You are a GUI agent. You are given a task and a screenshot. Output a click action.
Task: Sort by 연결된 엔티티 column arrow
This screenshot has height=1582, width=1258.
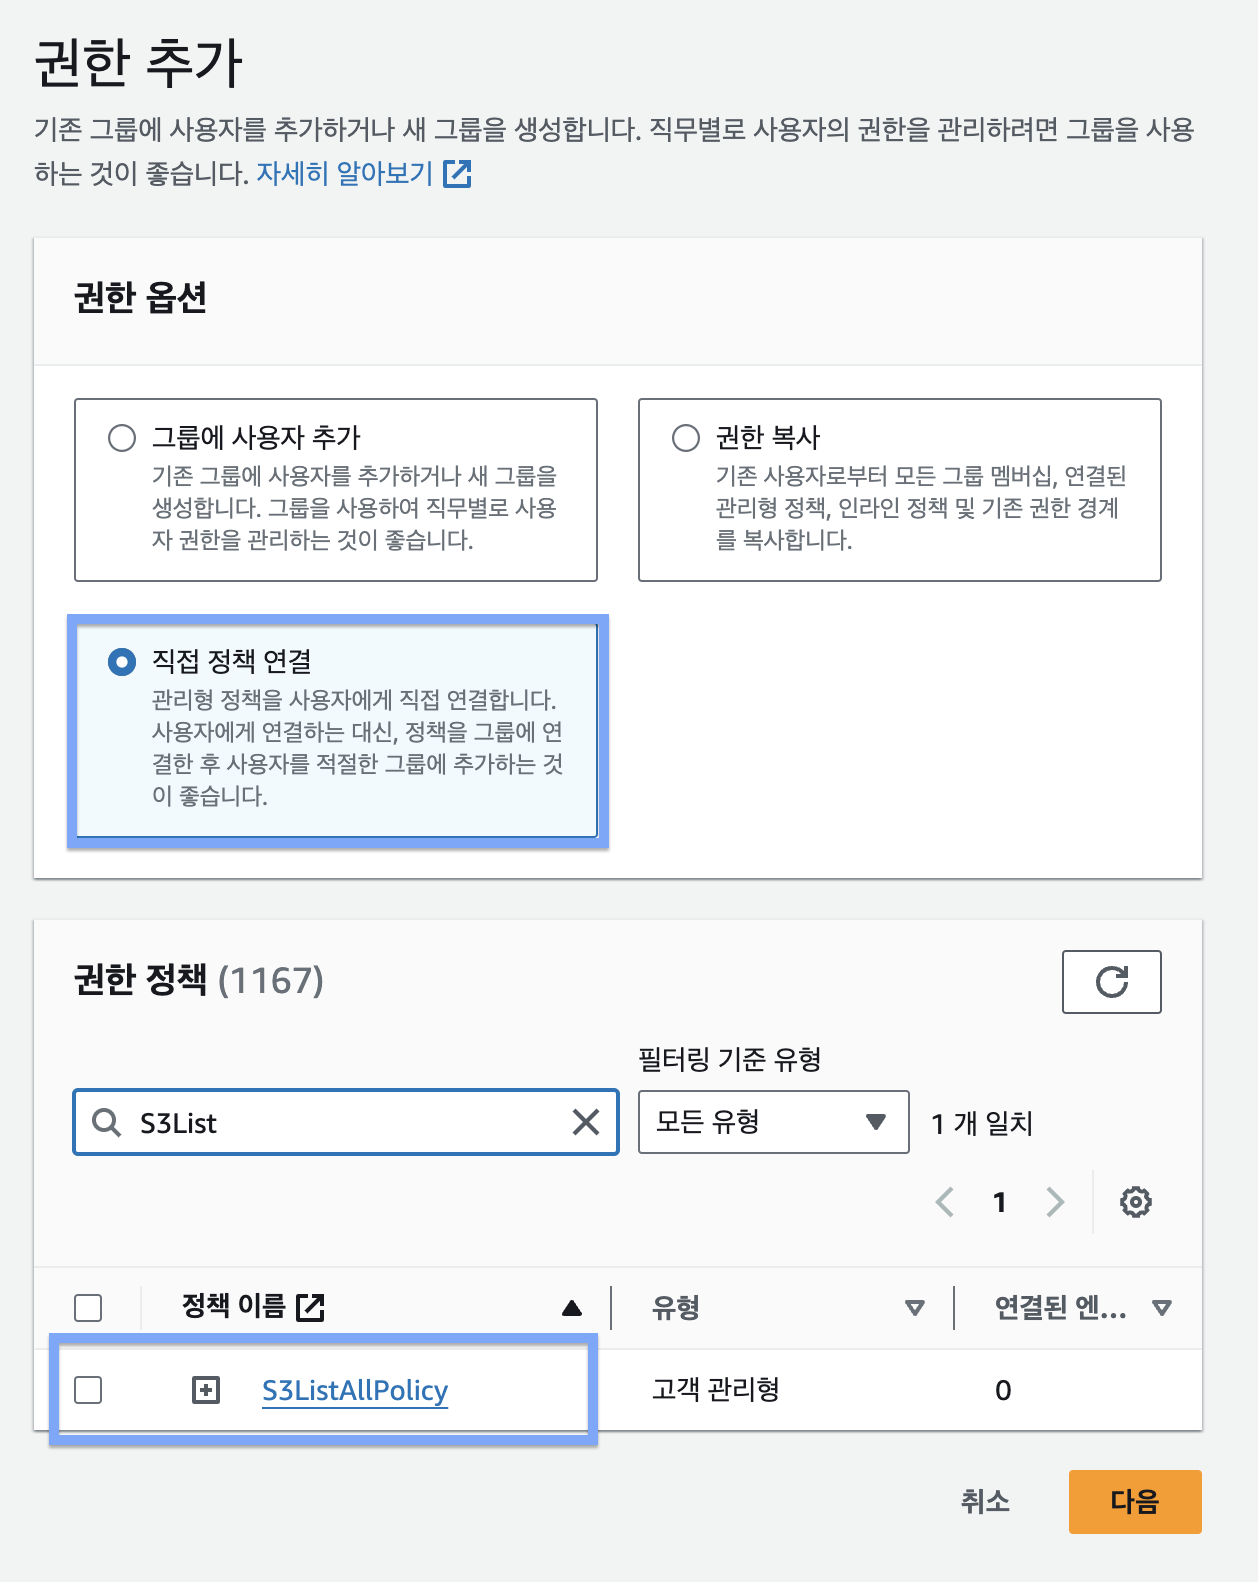(1161, 1308)
